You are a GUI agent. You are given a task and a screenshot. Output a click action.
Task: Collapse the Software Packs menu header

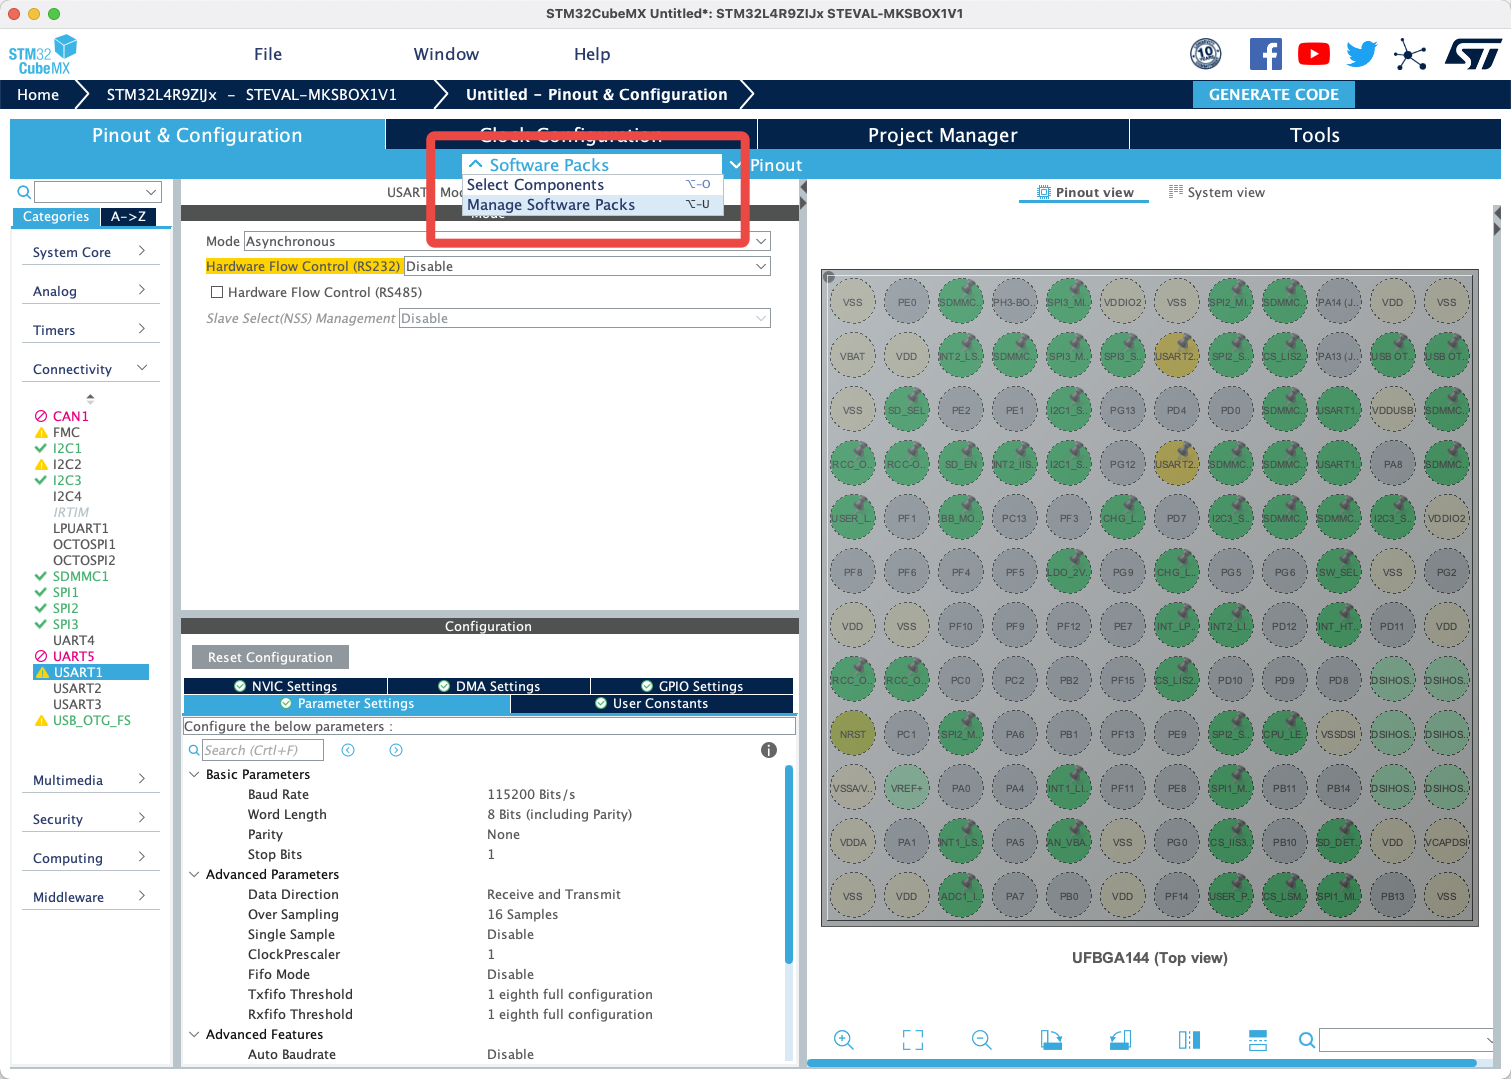click(593, 165)
